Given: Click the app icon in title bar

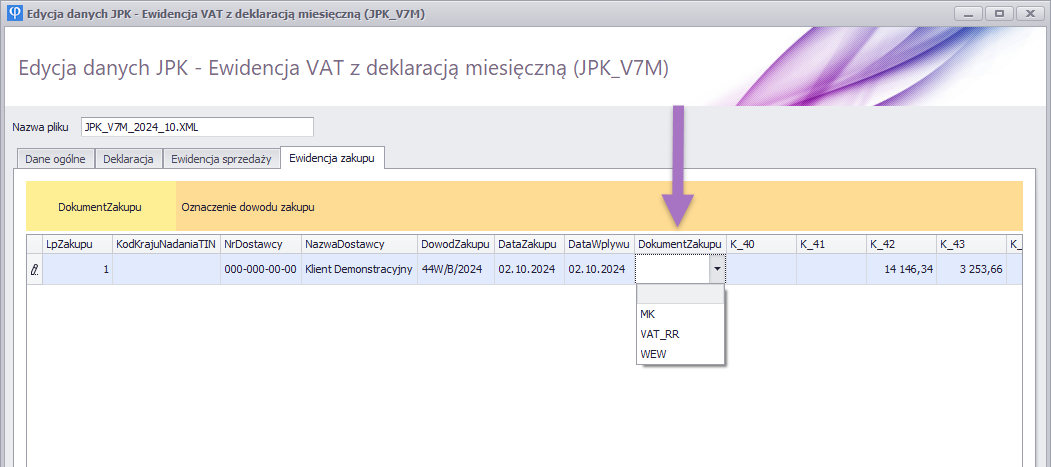Looking at the screenshot, I should 13,14.
